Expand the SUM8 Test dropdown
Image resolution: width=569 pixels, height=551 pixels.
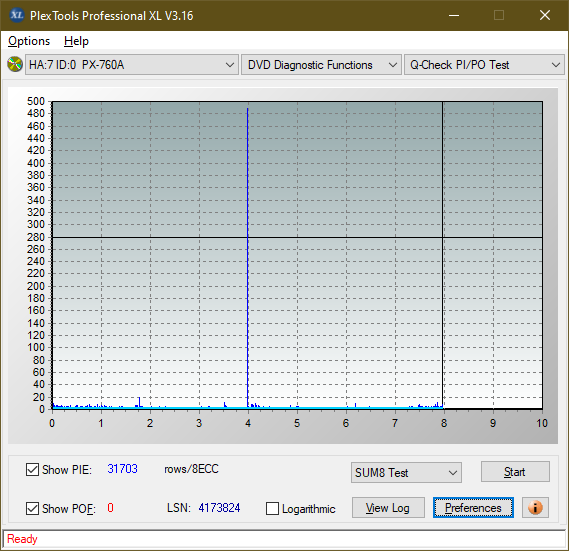click(x=406, y=473)
